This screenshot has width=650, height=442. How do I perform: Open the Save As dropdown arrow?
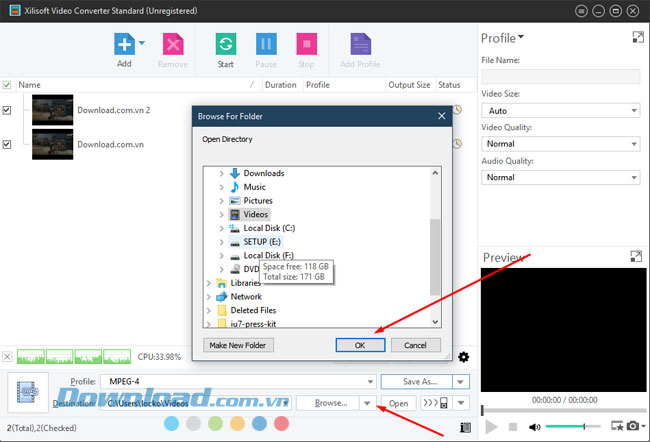461,381
